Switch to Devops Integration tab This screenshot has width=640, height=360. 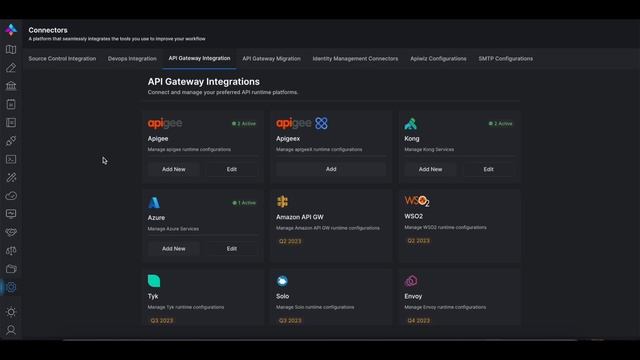(x=132, y=59)
